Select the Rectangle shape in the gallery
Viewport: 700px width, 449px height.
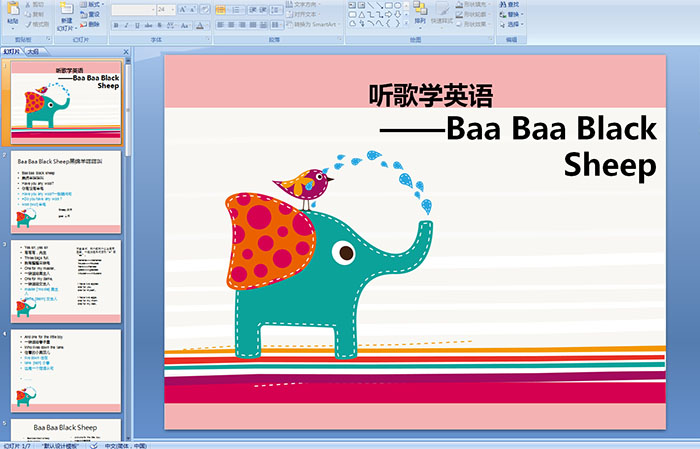click(389, 5)
